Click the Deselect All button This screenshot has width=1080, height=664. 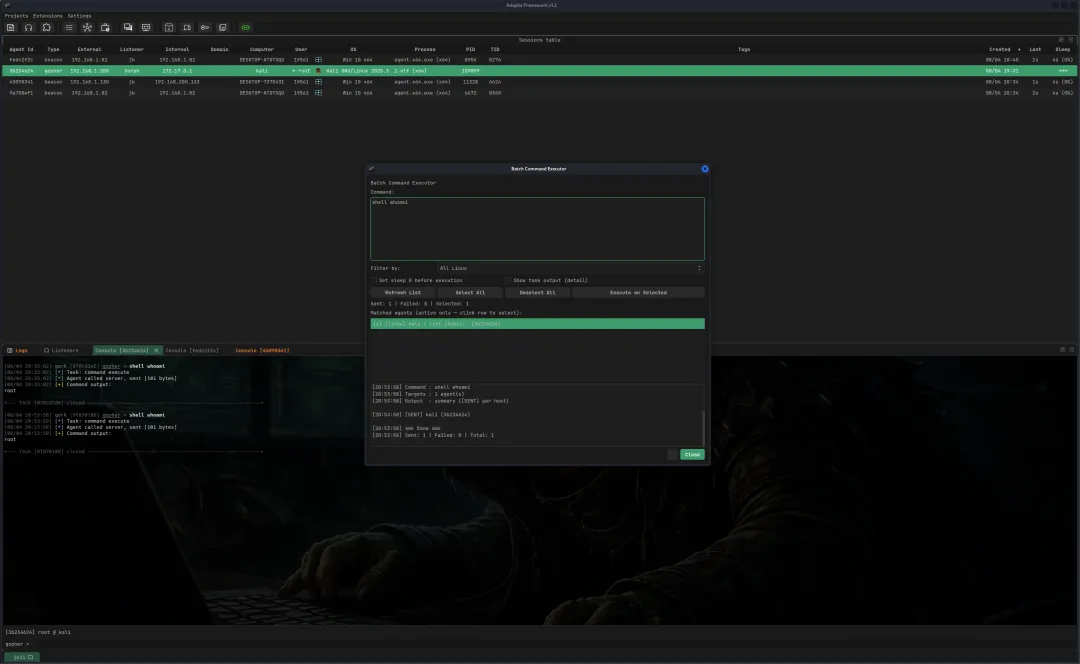537,293
